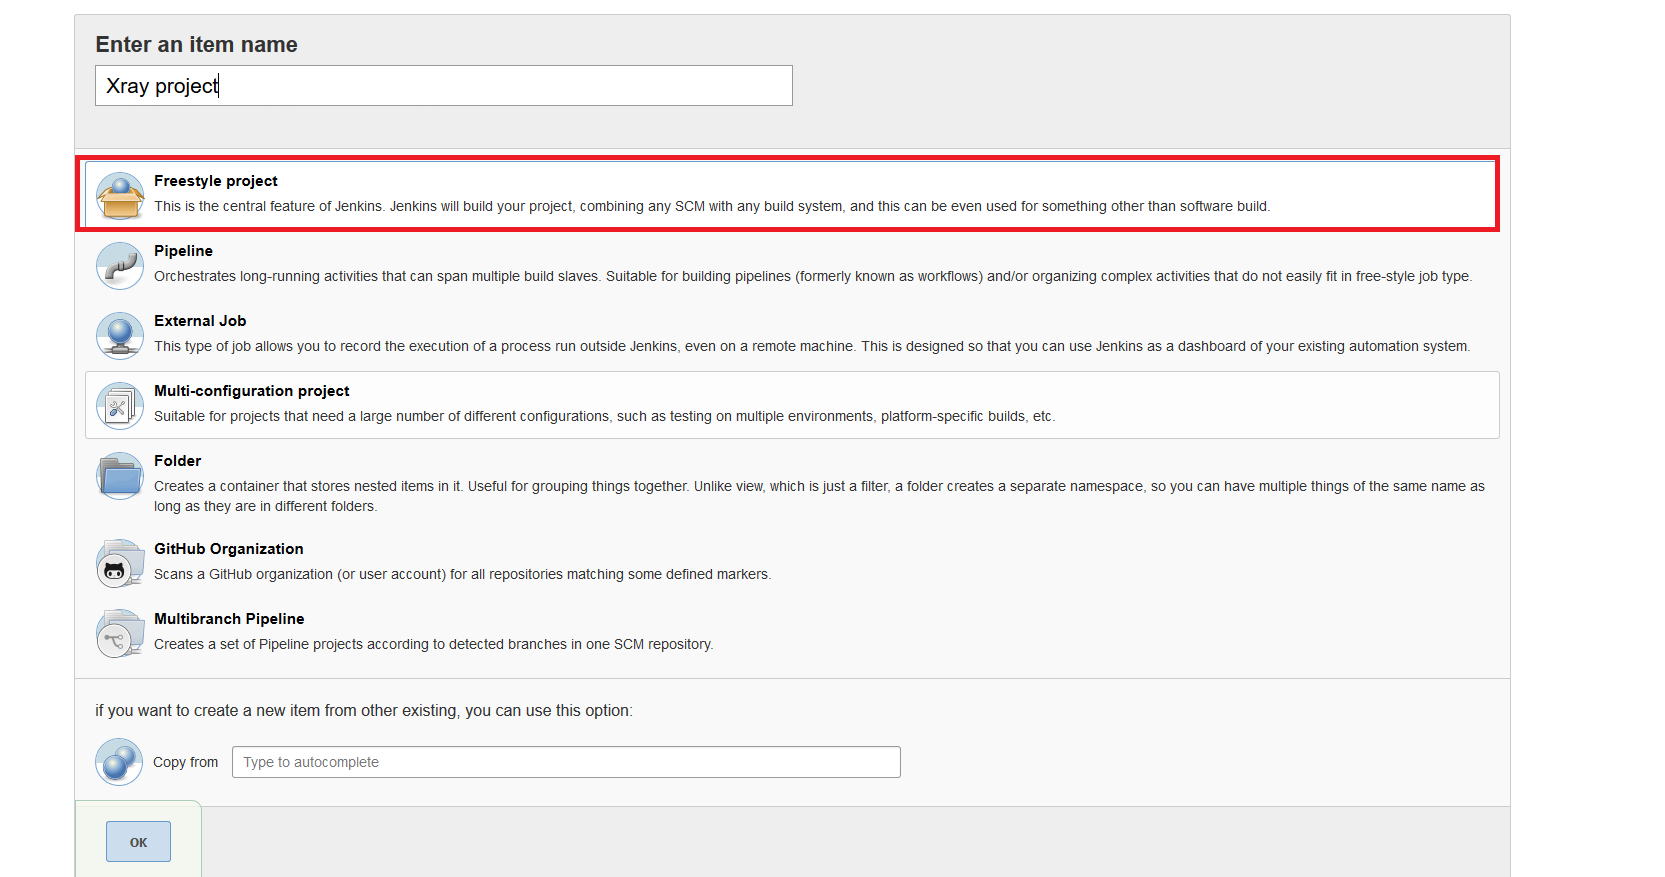
Task: Click the Multi-configuration project tools icon
Action: pyautogui.click(x=120, y=405)
